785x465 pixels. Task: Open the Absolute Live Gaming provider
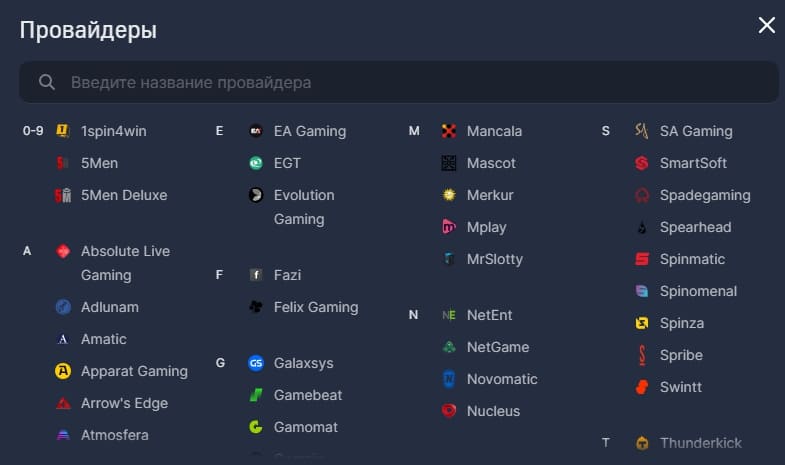click(125, 263)
